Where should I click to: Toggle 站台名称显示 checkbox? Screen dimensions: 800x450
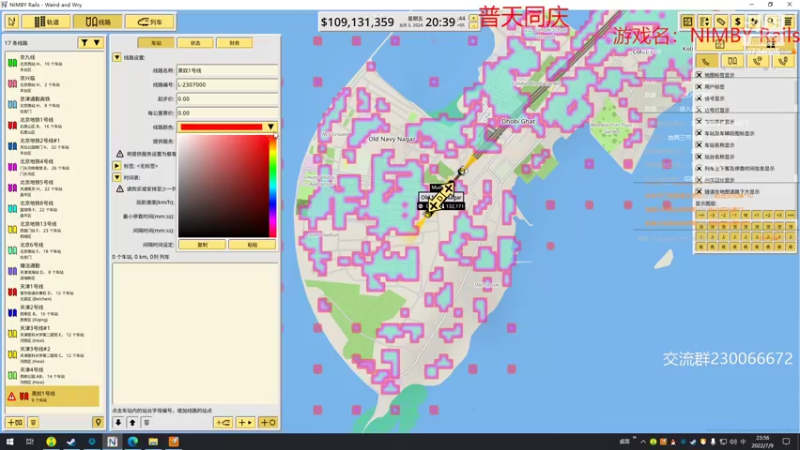[699, 157]
